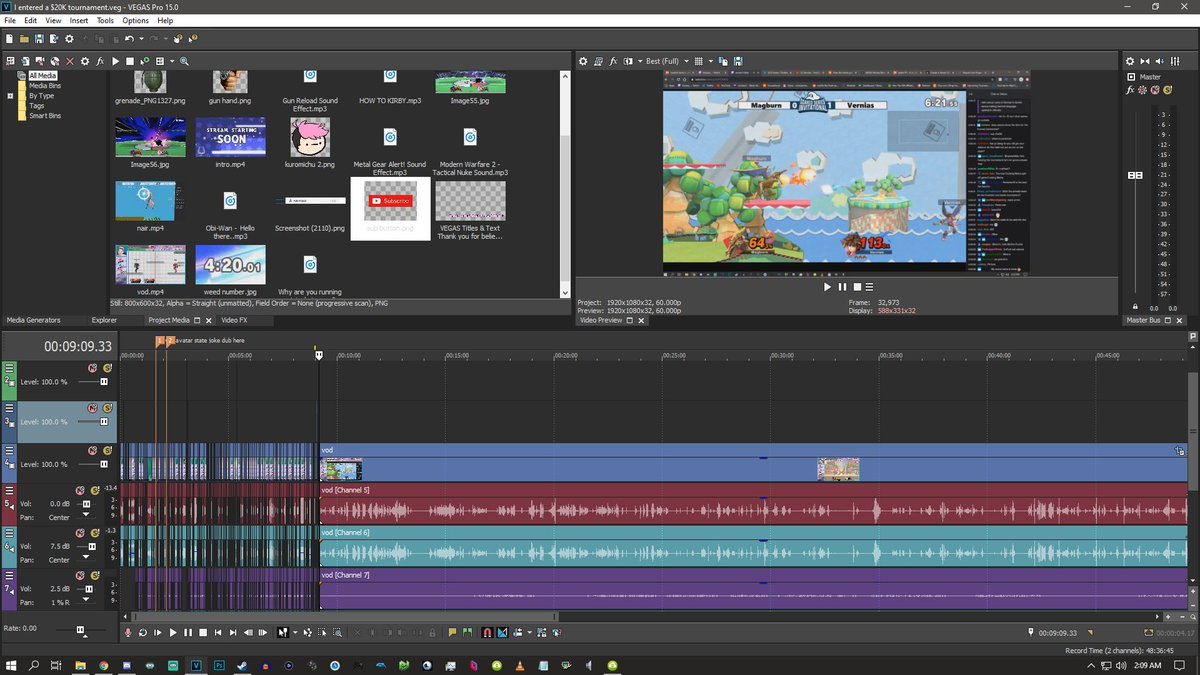Viewport: 1200px width, 675px height.
Task: Insert a region from transport toolbar
Action: pos(467,632)
